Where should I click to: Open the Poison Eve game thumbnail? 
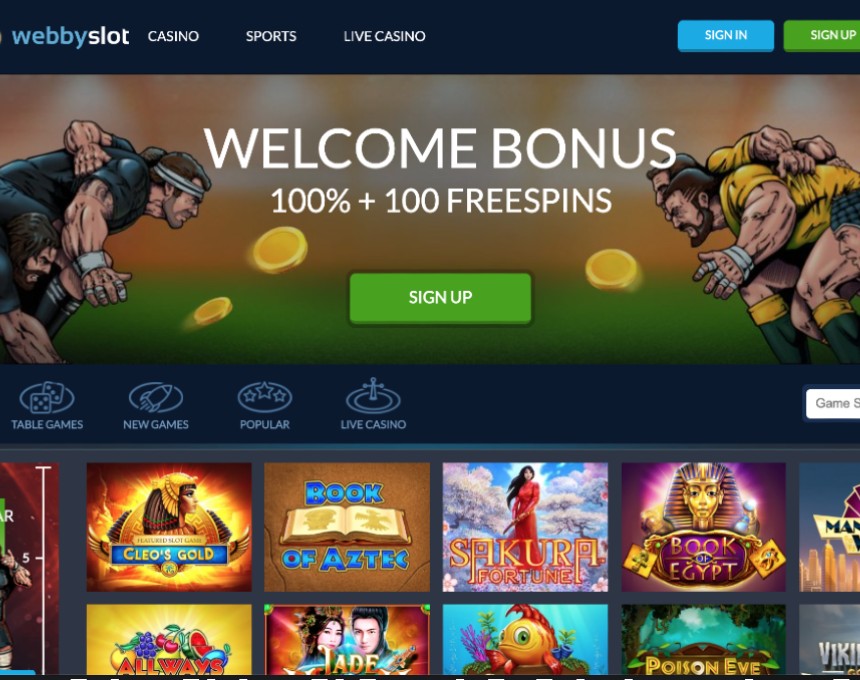click(x=703, y=639)
